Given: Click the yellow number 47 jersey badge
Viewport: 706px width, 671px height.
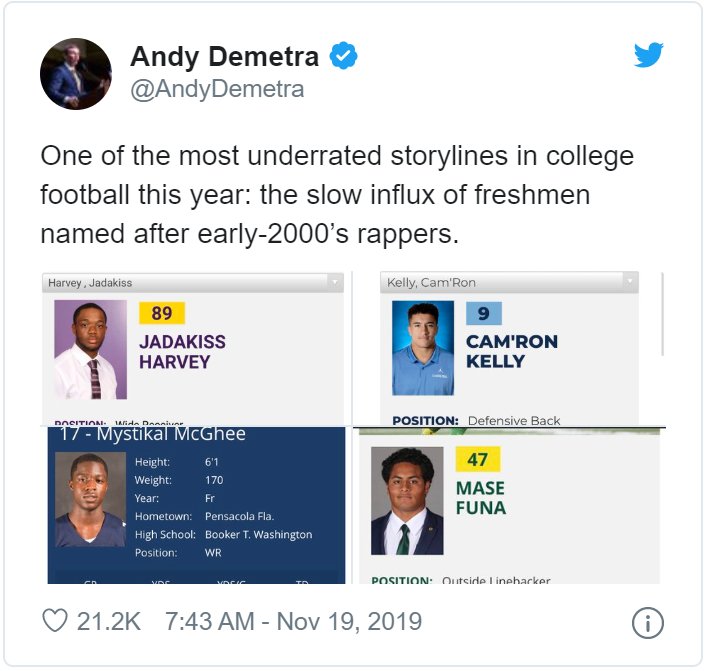Looking at the screenshot, I should pyautogui.click(x=478, y=459).
